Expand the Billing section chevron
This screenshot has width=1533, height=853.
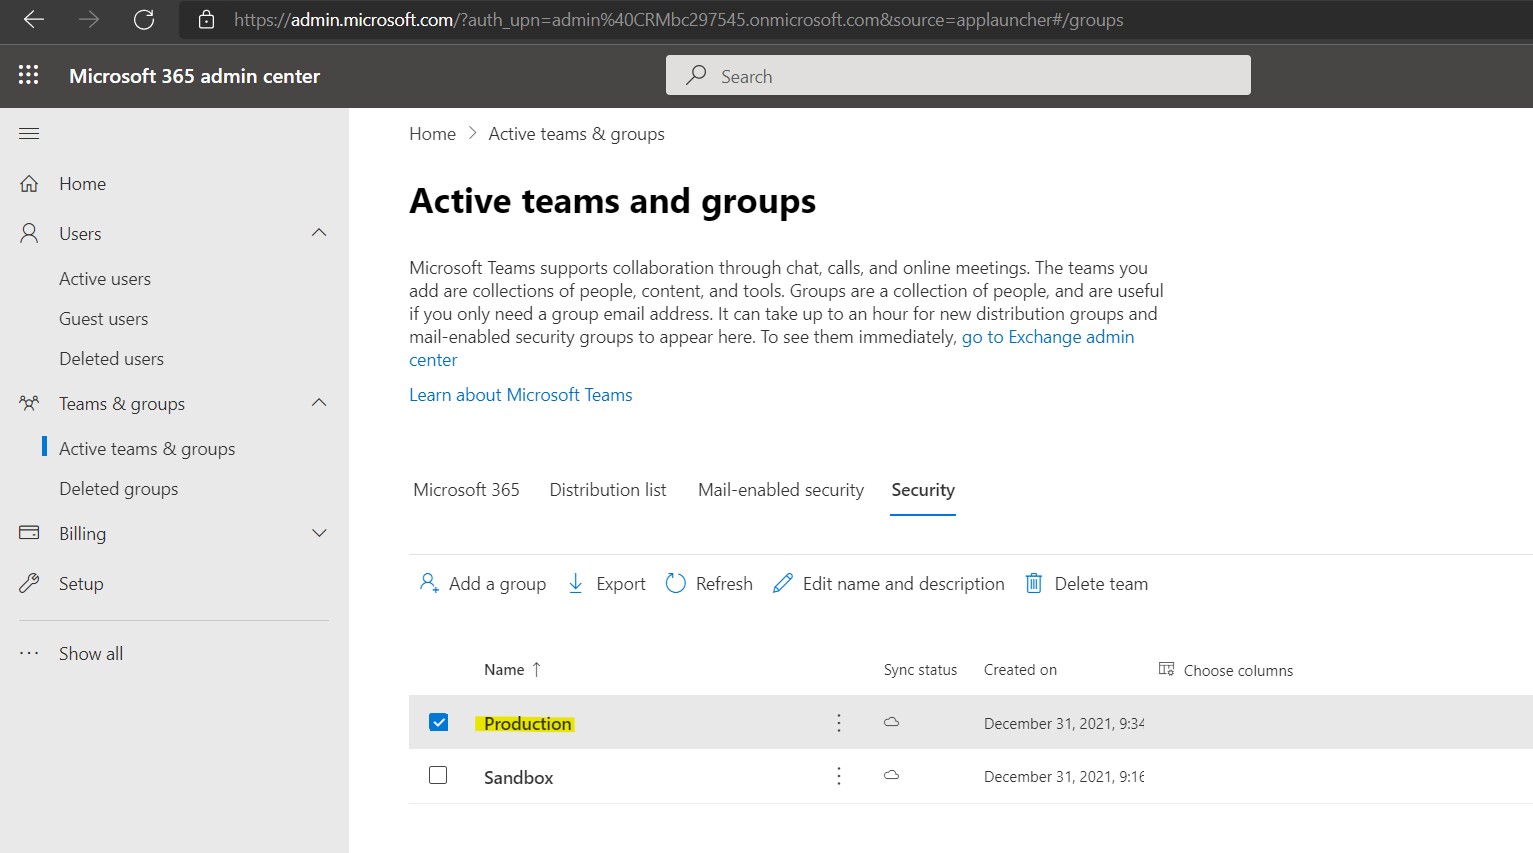click(x=319, y=533)
